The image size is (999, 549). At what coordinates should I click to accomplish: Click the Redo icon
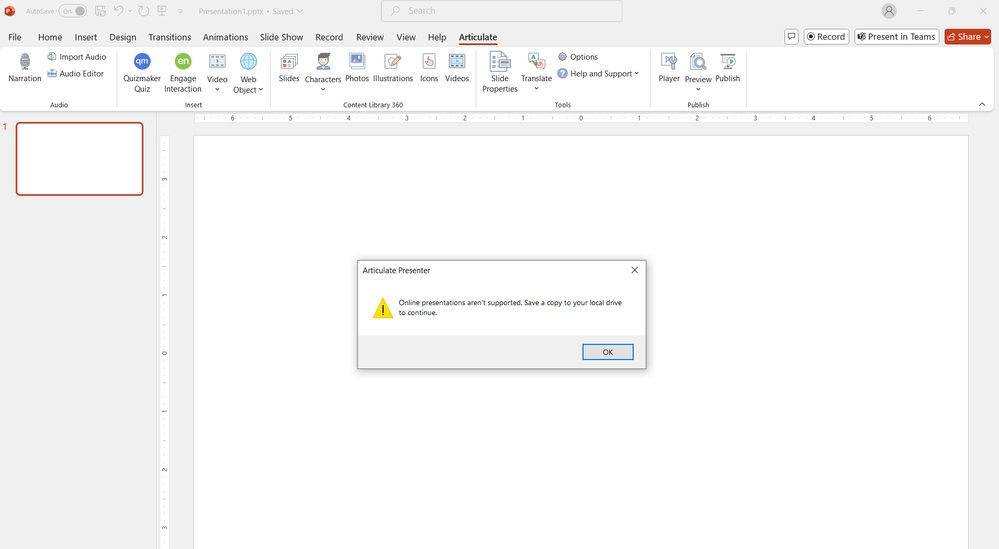tap(144, 11)
